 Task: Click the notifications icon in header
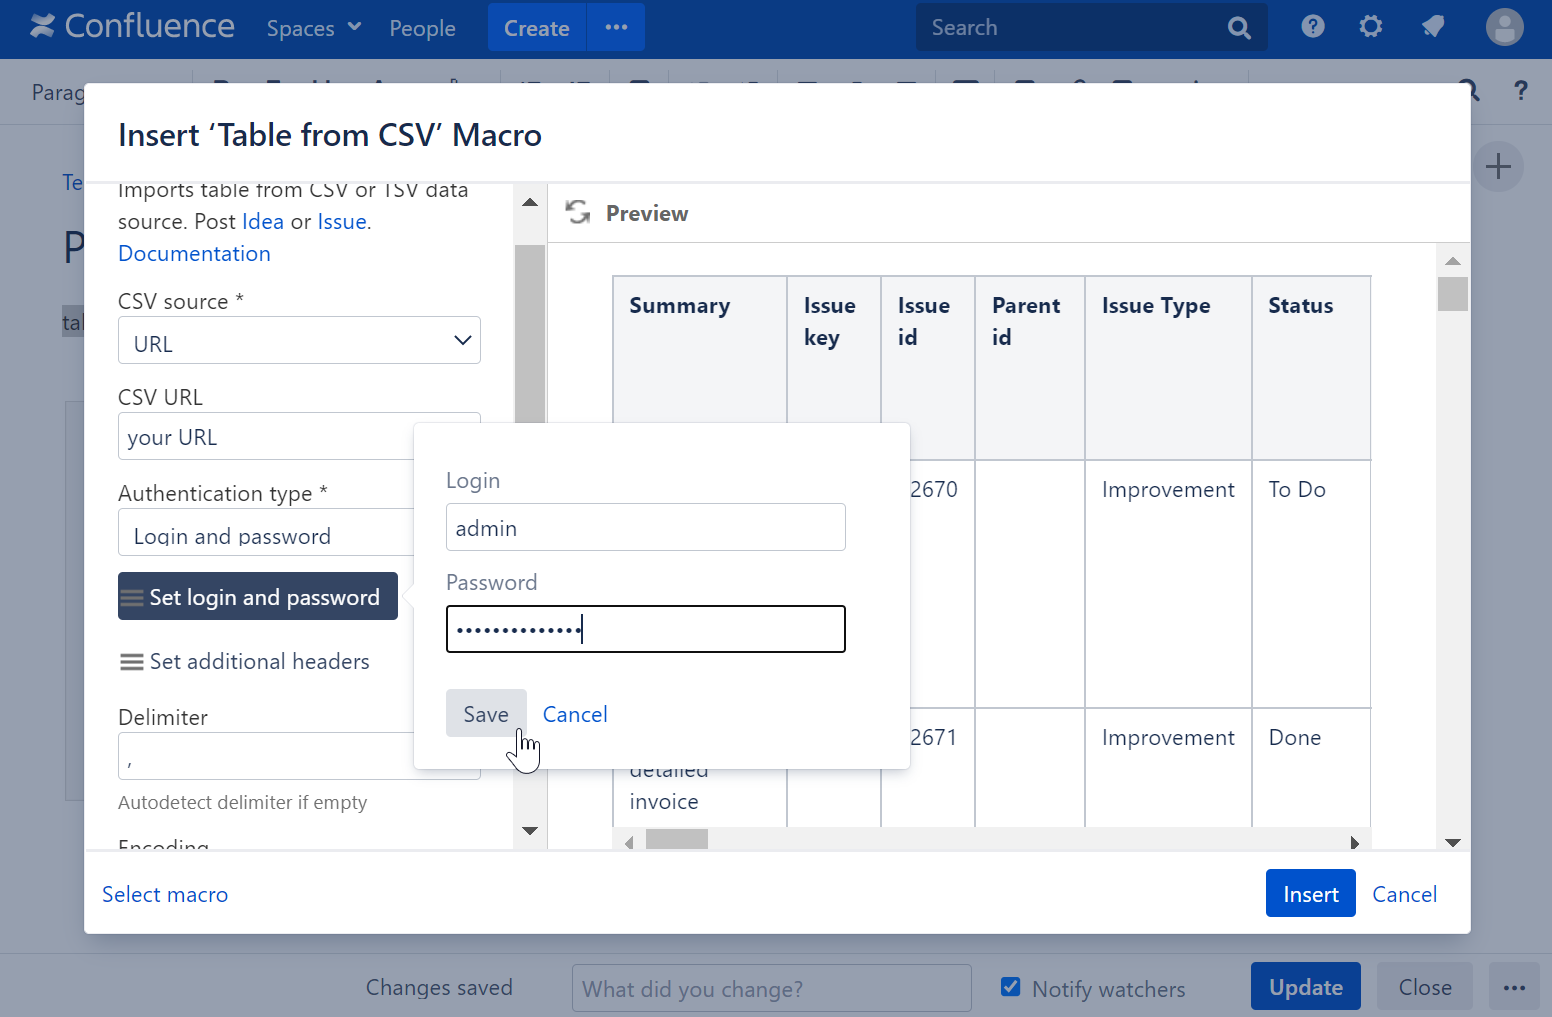click(1432, 27)
